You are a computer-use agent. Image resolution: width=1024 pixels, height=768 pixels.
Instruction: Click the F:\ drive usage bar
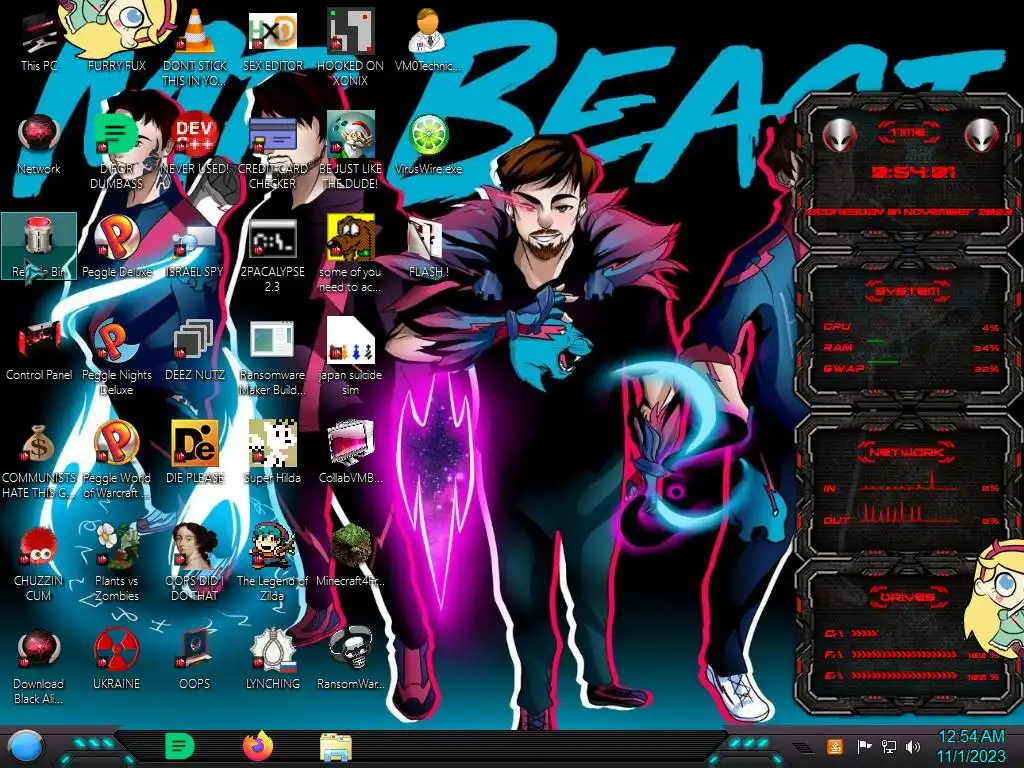tap(904, 654)
